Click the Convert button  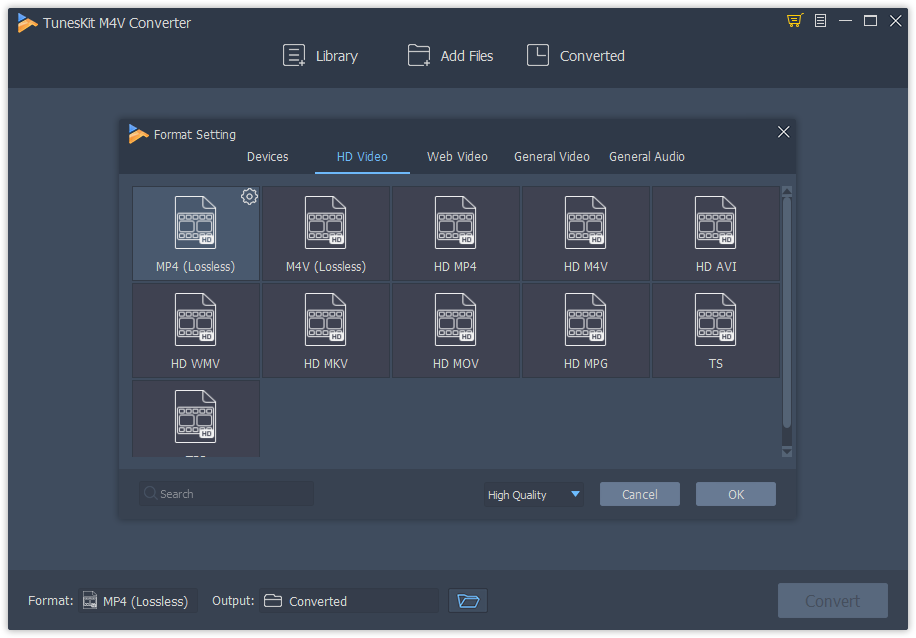coord(832,601)
